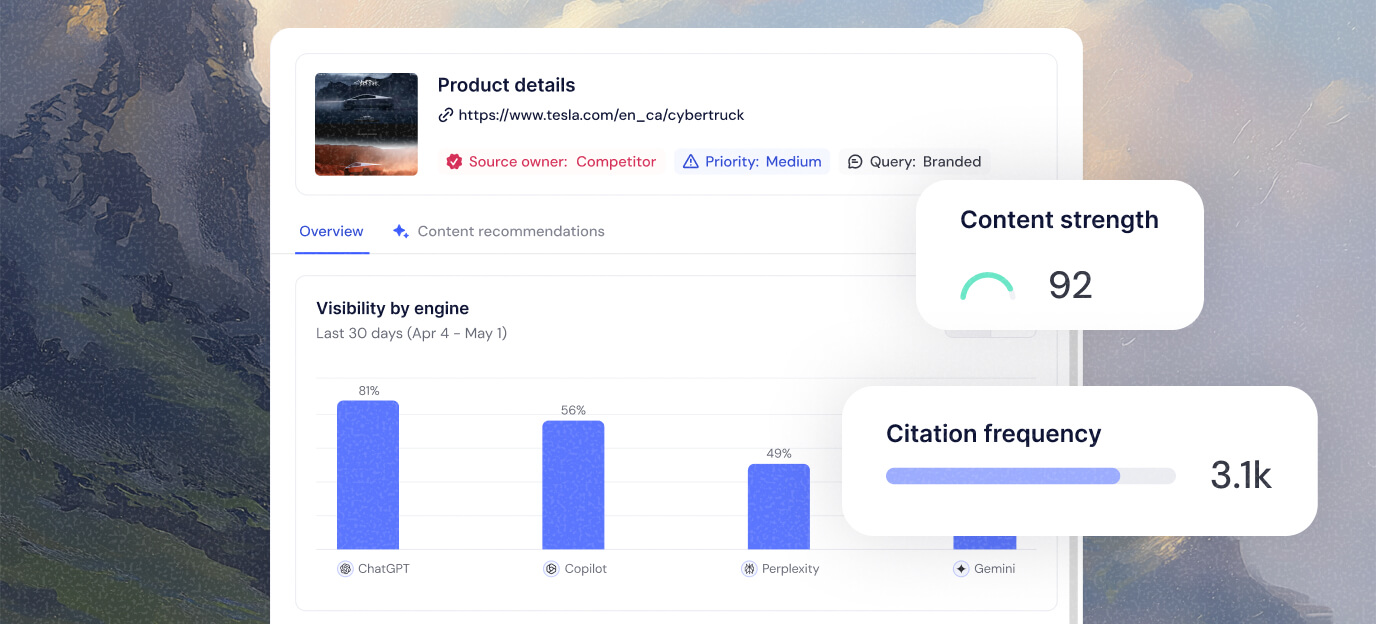The width and height of the screenshot is (1376, 624).
Task: Select the Query: Branded tag
Action: pyautogui.click(x=914, y=161)
